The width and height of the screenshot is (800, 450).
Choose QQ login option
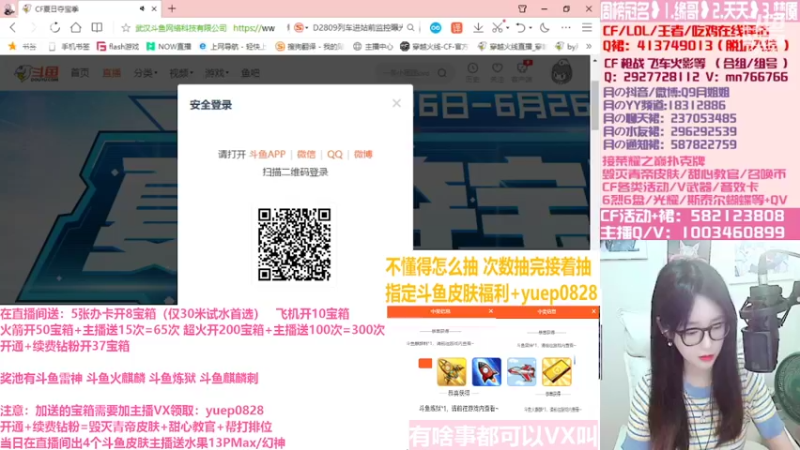pos(335,154)
